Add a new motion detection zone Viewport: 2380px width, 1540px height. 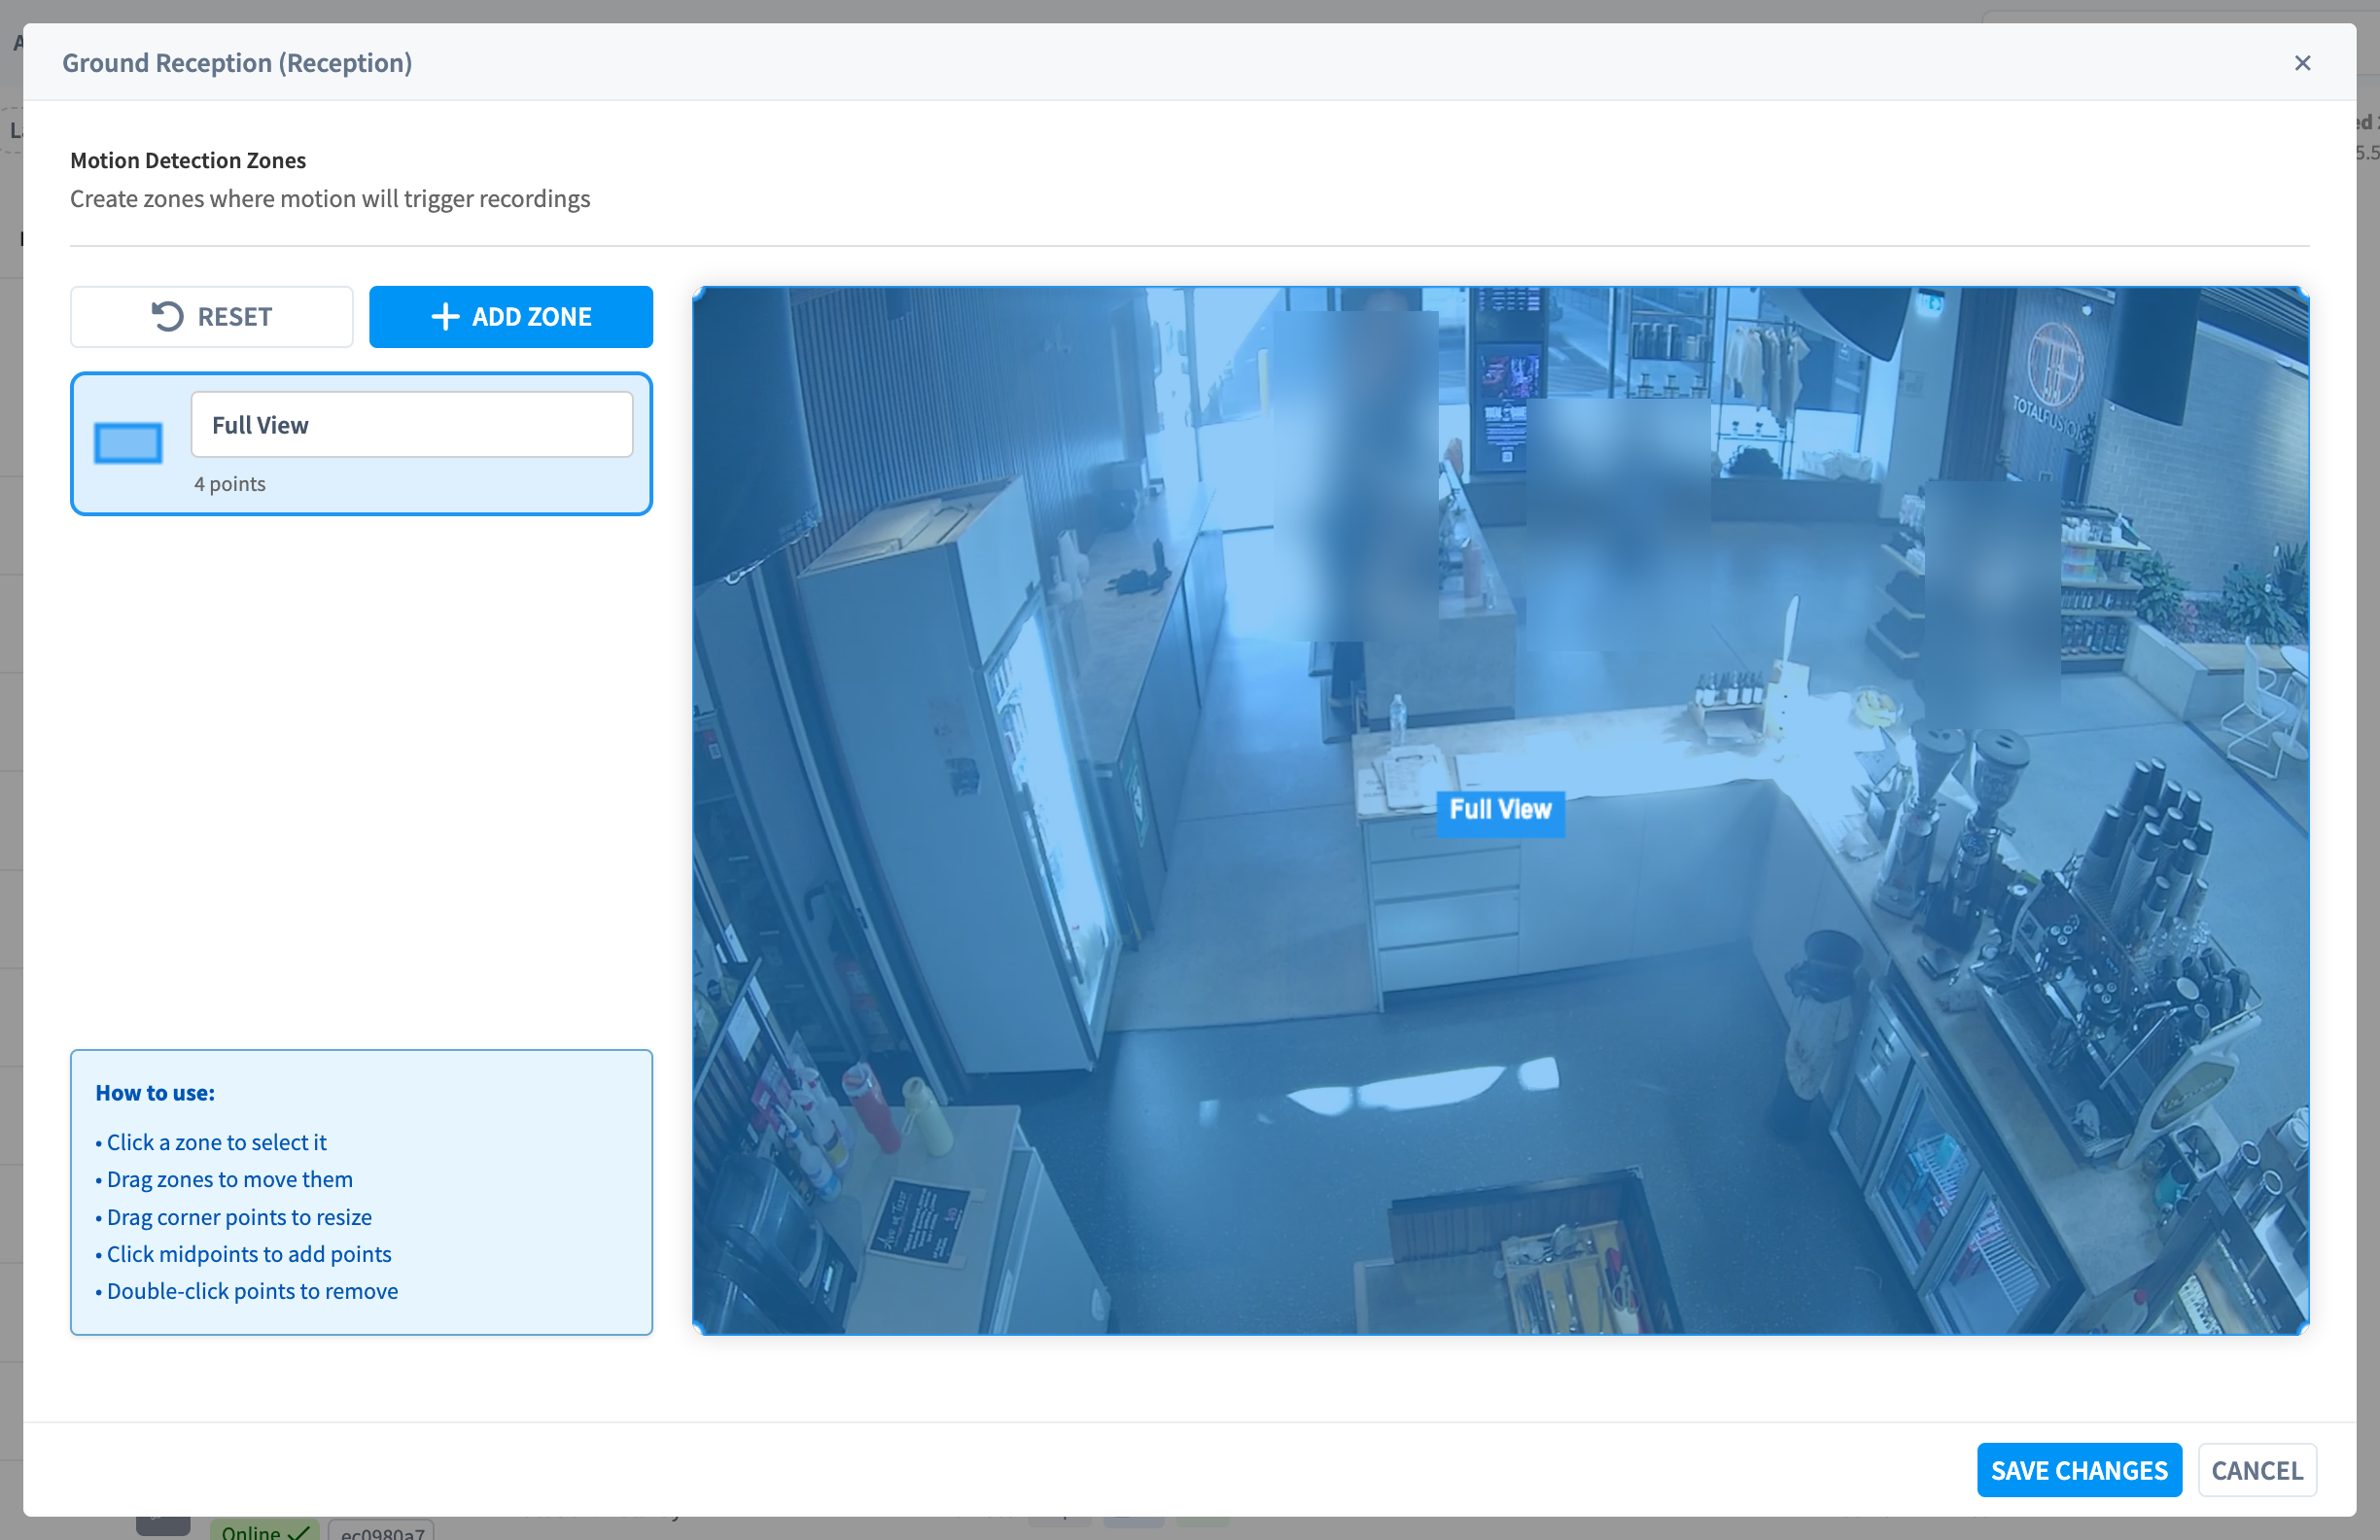pos(511,317)
